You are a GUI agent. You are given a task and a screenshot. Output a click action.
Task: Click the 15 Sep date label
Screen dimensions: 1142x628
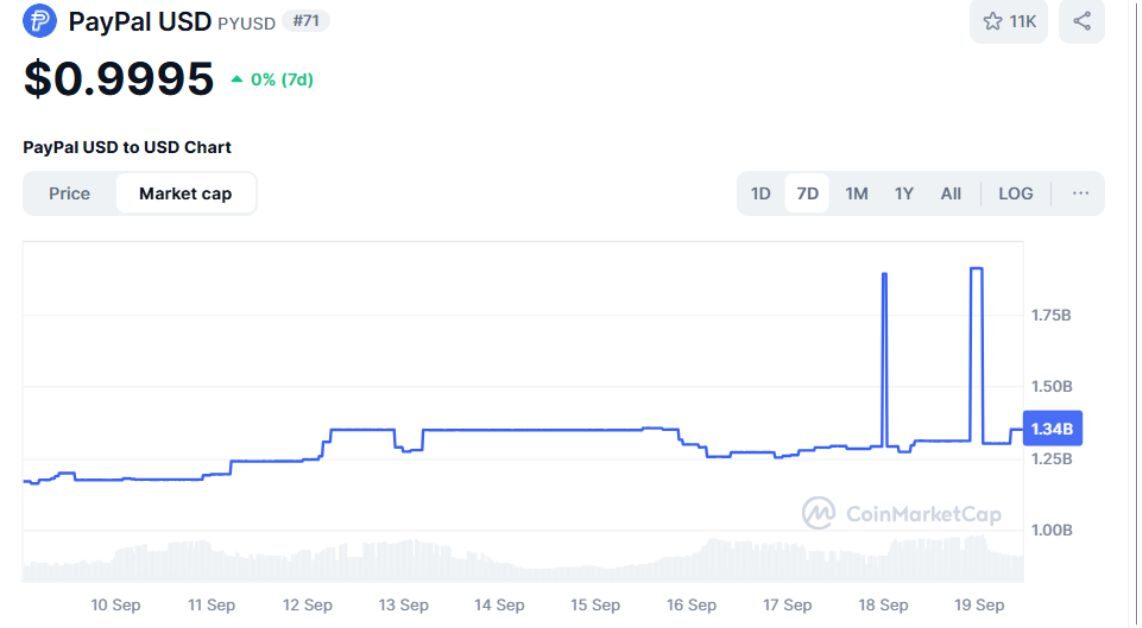(595, 605)
